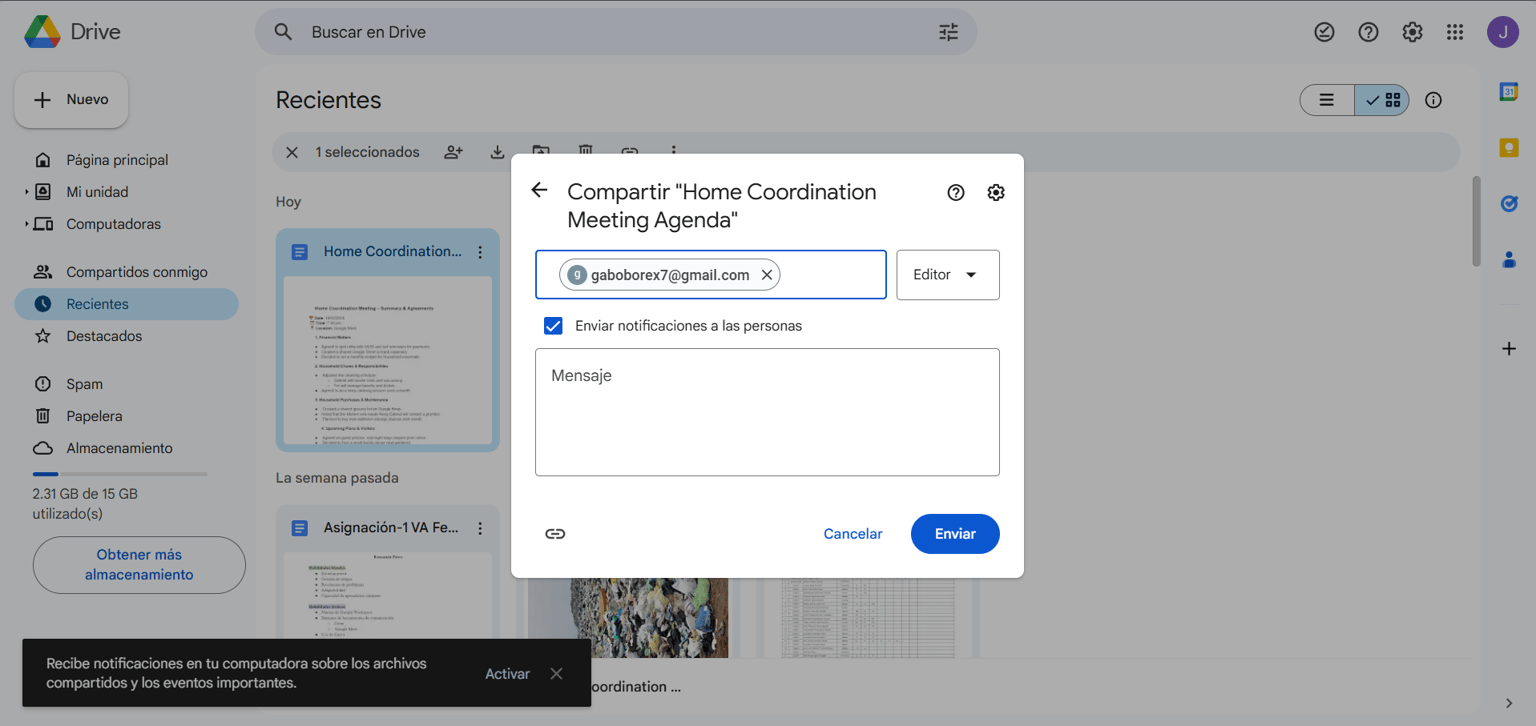Open Google Tasks side panel icon
The image size is (1536, 726).
coord(1509,204)
